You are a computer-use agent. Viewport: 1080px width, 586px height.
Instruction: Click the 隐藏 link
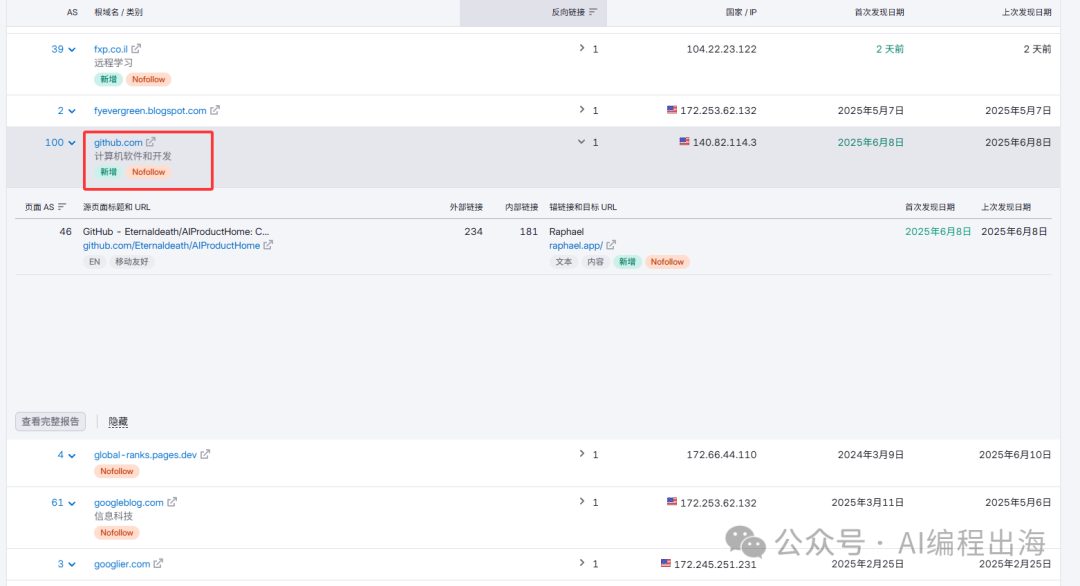118,422
